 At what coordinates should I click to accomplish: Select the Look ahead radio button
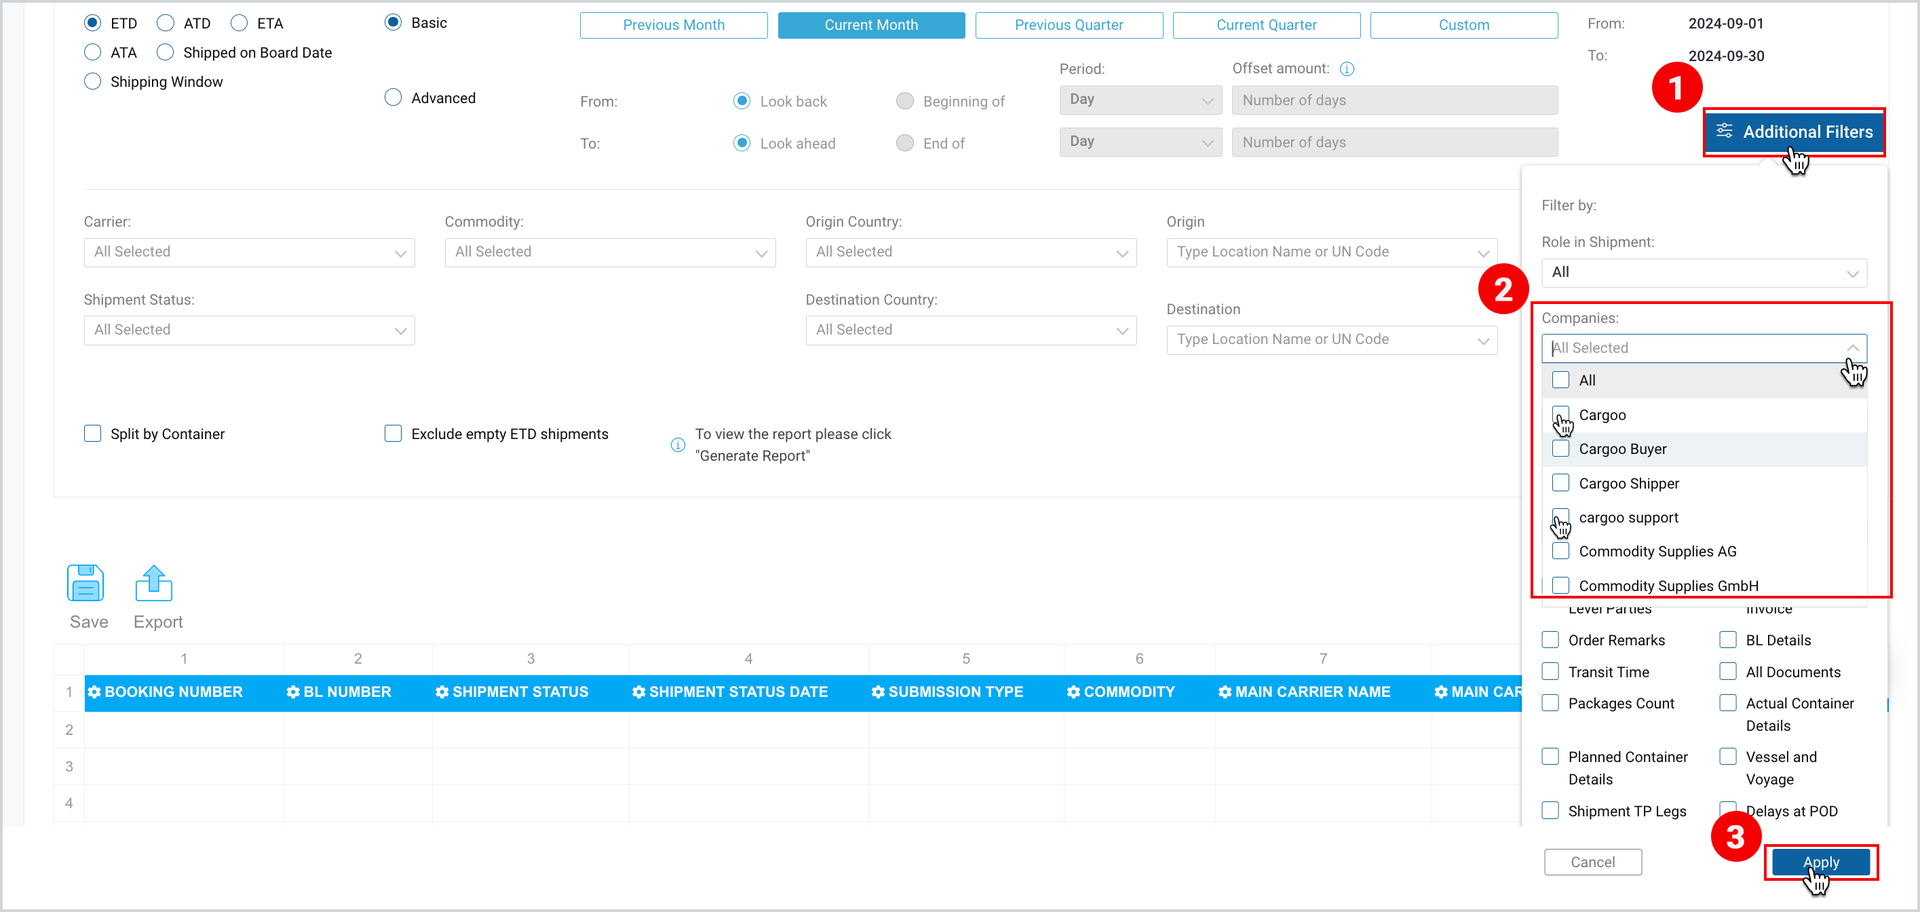(x=742, y=143)
